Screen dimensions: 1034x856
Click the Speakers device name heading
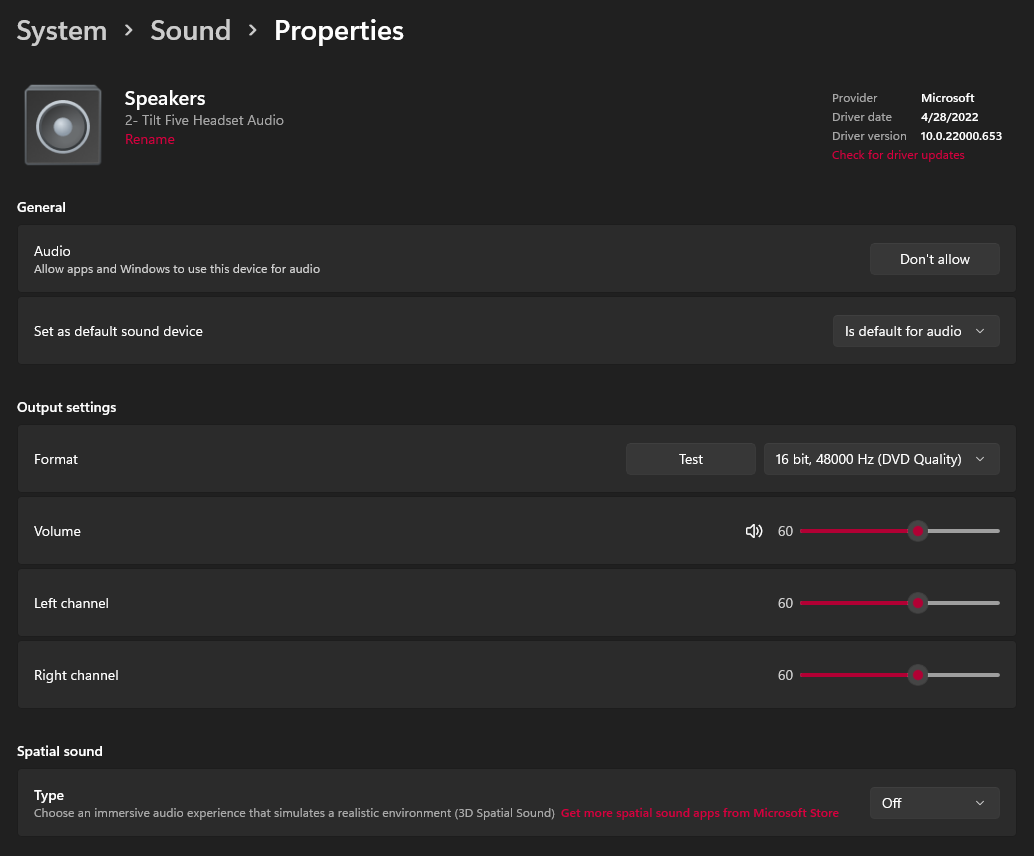(165, 98)
